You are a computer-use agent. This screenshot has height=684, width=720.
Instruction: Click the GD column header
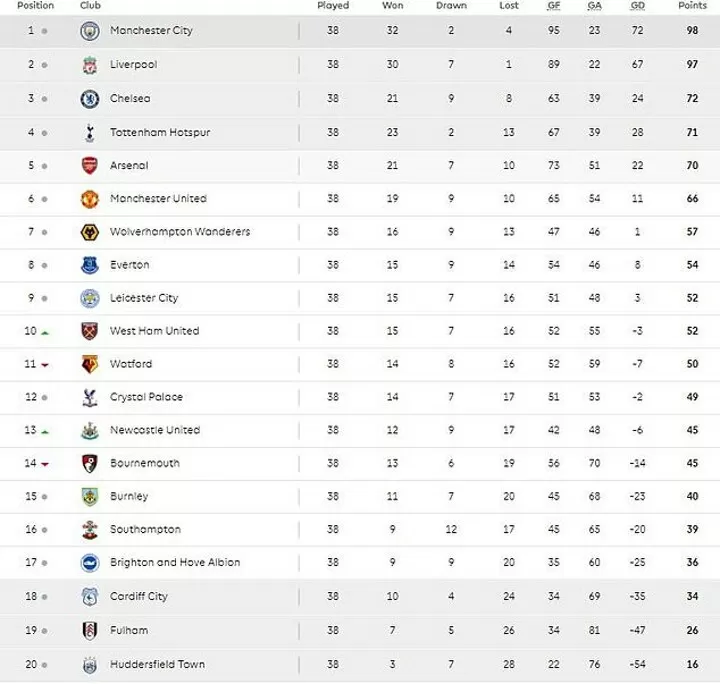coord(638,6)
